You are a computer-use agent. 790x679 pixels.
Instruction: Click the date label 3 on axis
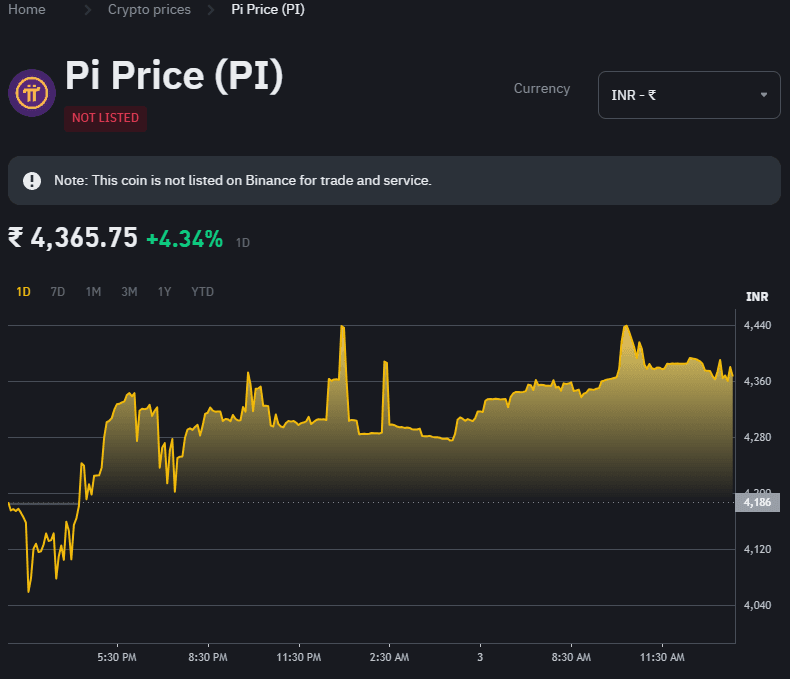480,657
